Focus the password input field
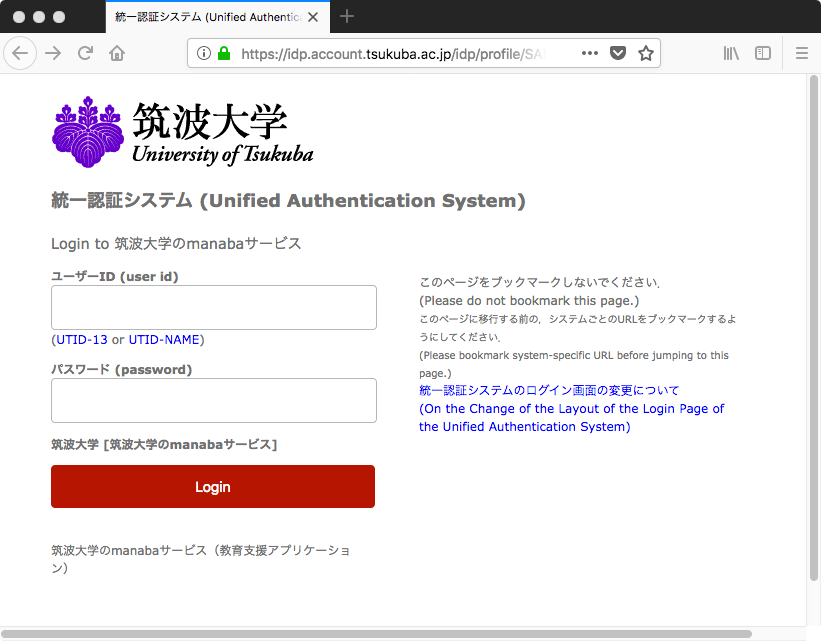 pyautogui.click(x=214, y=401)
